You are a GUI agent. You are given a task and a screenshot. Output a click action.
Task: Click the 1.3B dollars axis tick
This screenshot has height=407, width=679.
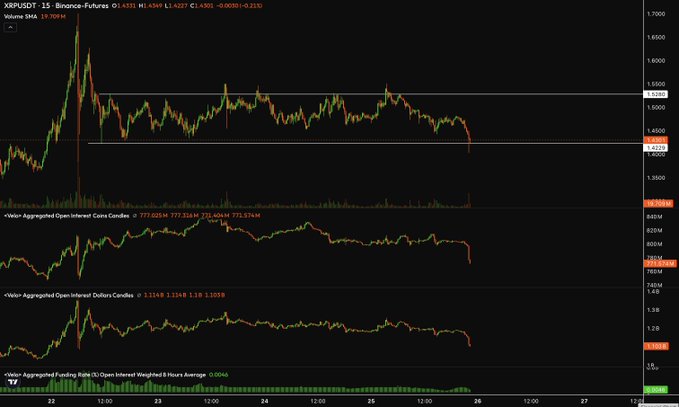pos(653,310)
